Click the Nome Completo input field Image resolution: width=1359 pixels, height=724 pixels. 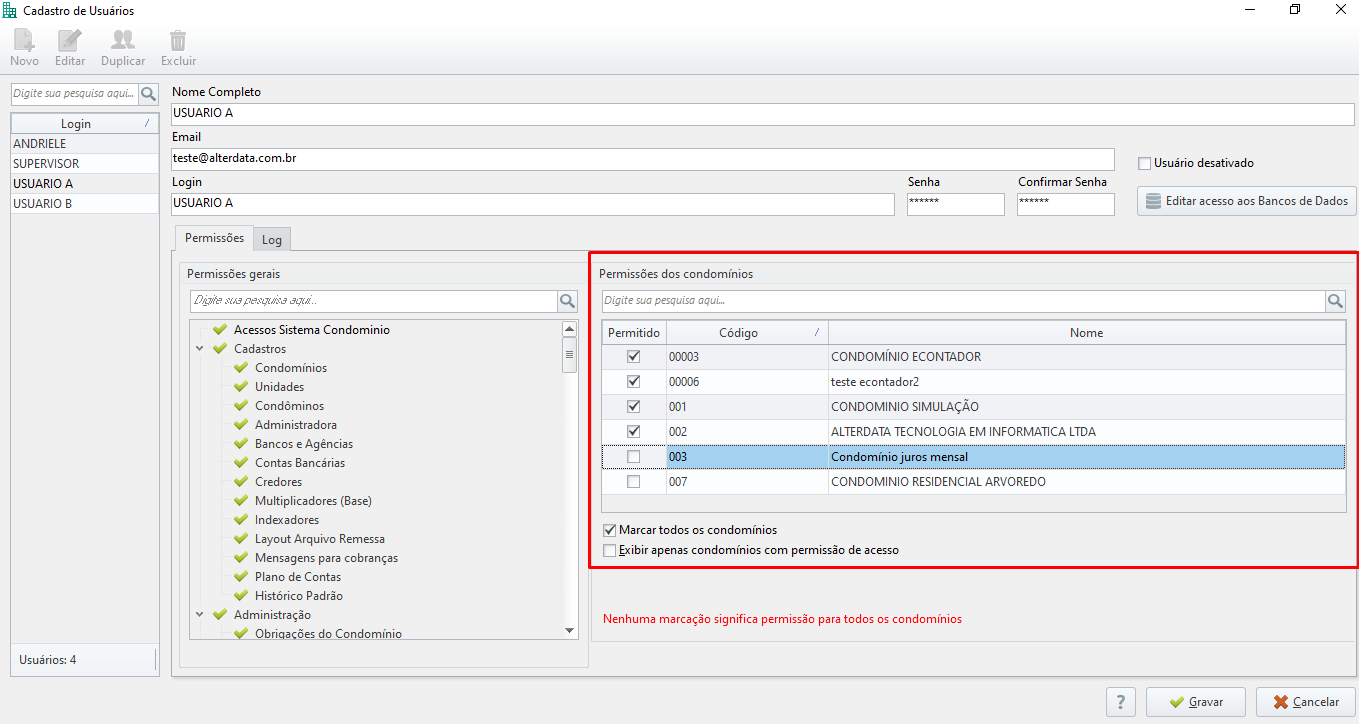pyautogui.click(x=763, y=114)
